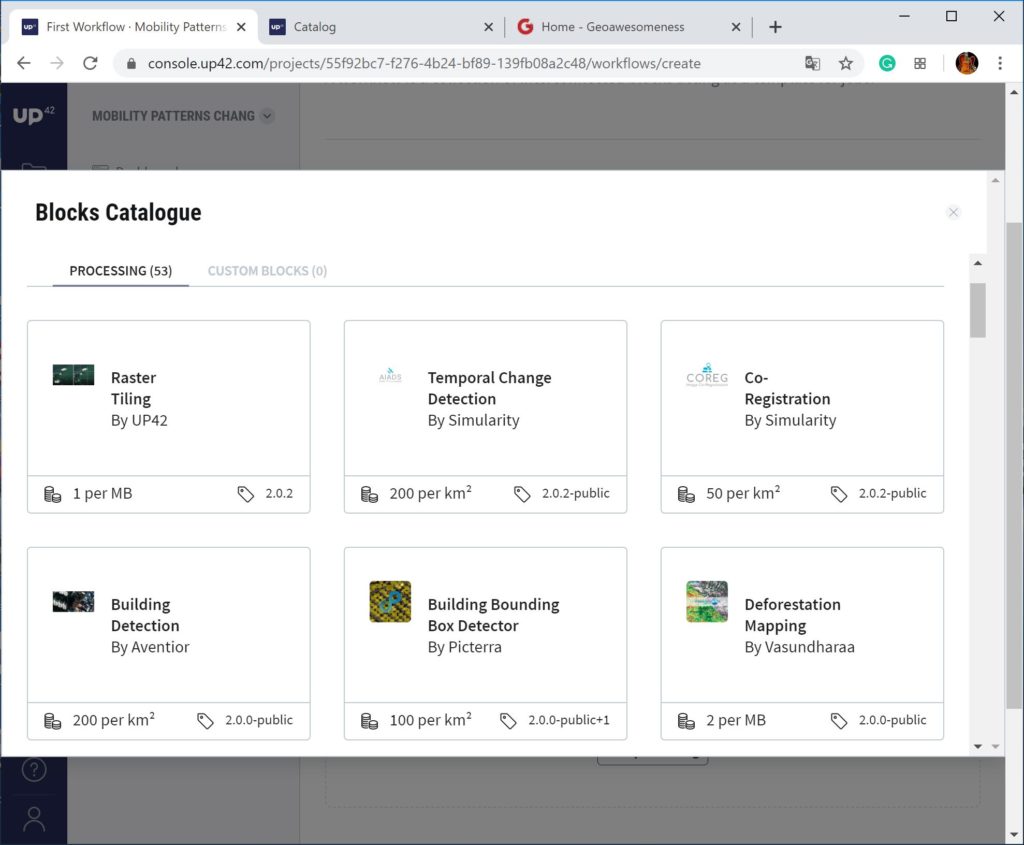Go back in browser history
The height and width of the screenshot is (845, 1024).
click(x=24, y=63)
